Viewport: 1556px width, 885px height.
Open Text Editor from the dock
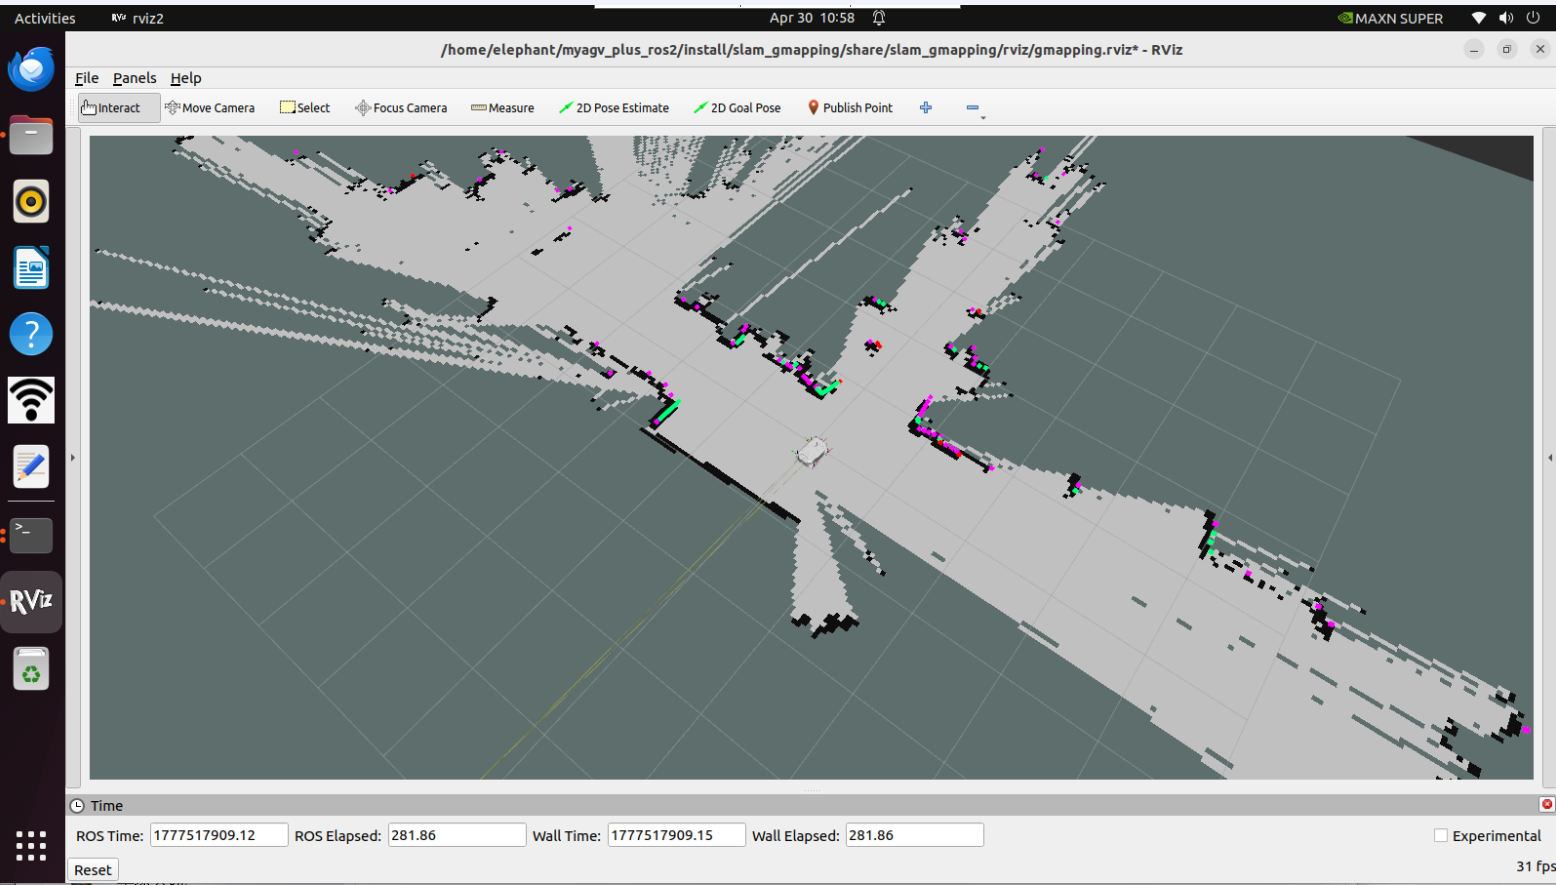pyautogui.click(x=31, y=467)
